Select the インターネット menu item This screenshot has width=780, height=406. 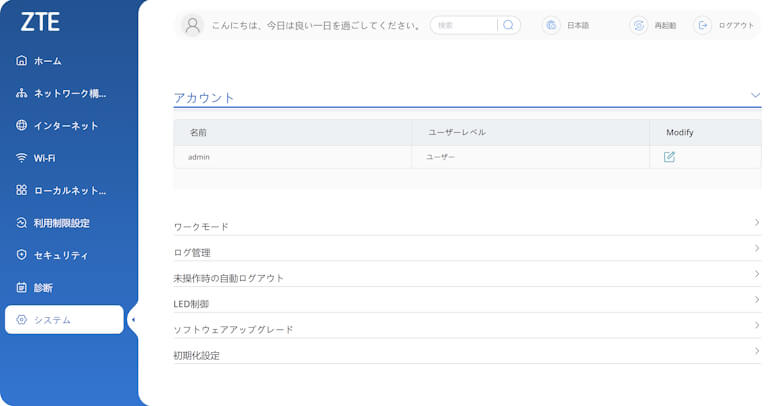[65, 126]
